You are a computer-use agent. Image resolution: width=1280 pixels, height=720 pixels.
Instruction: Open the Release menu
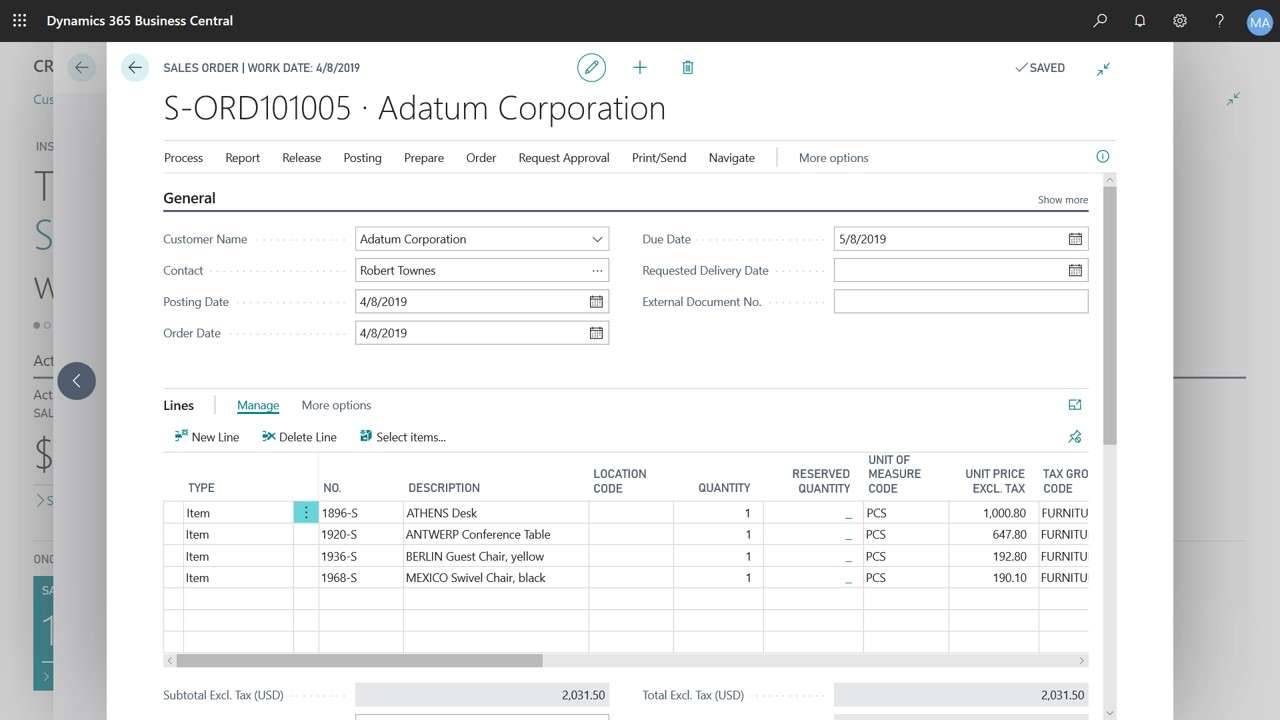[302, 158]
